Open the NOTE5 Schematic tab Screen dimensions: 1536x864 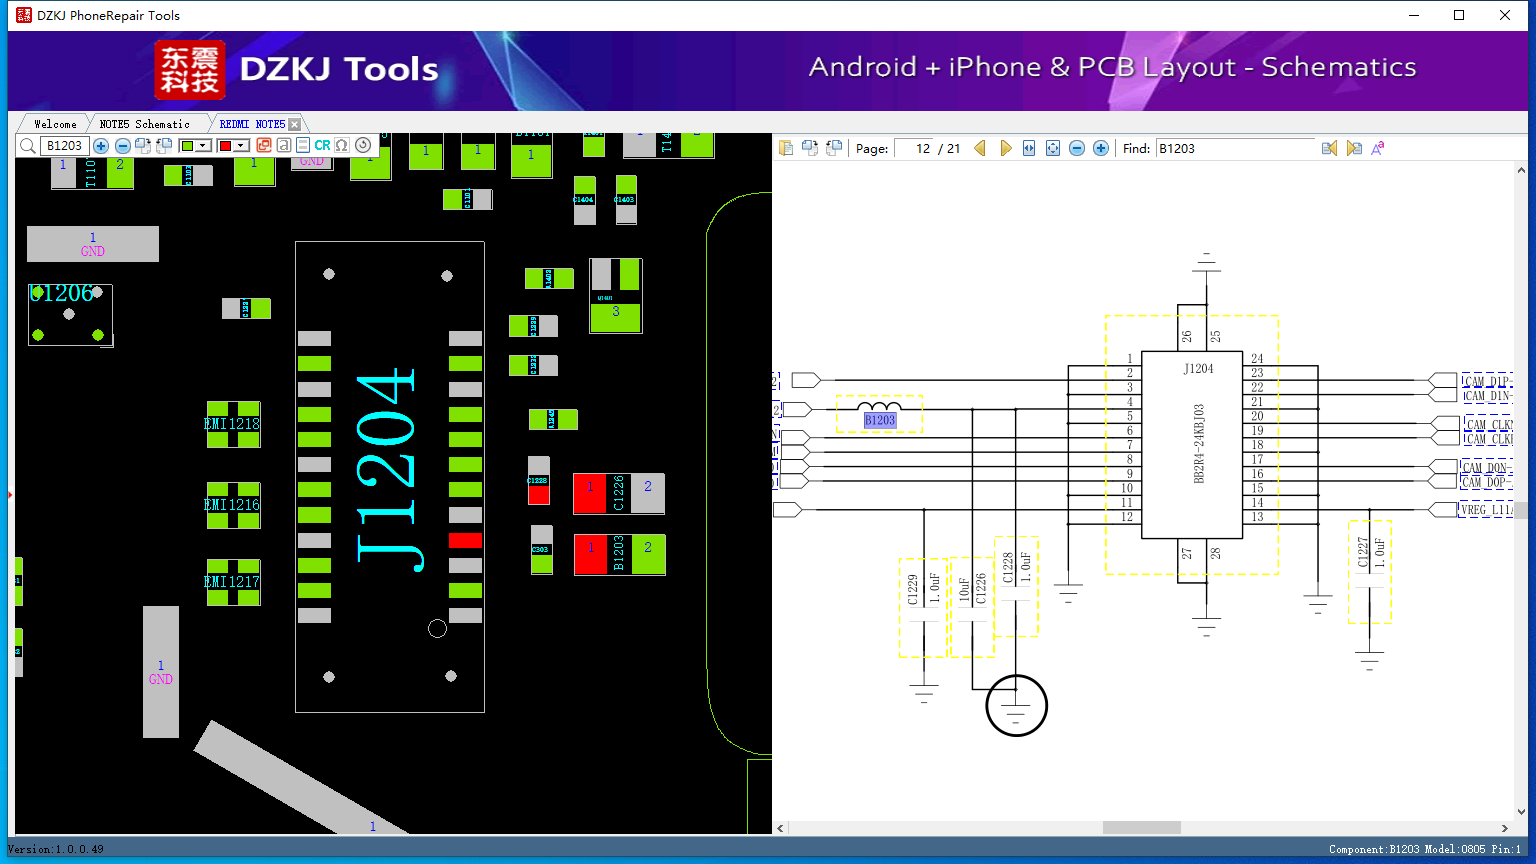[x=145, y=124]
